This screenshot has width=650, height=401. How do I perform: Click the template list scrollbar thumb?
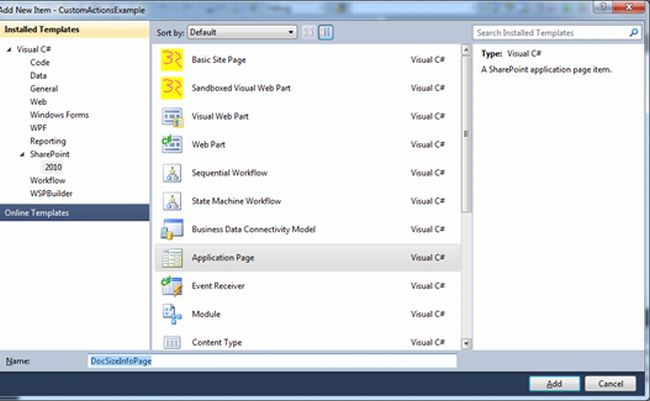tap(466, 134)
